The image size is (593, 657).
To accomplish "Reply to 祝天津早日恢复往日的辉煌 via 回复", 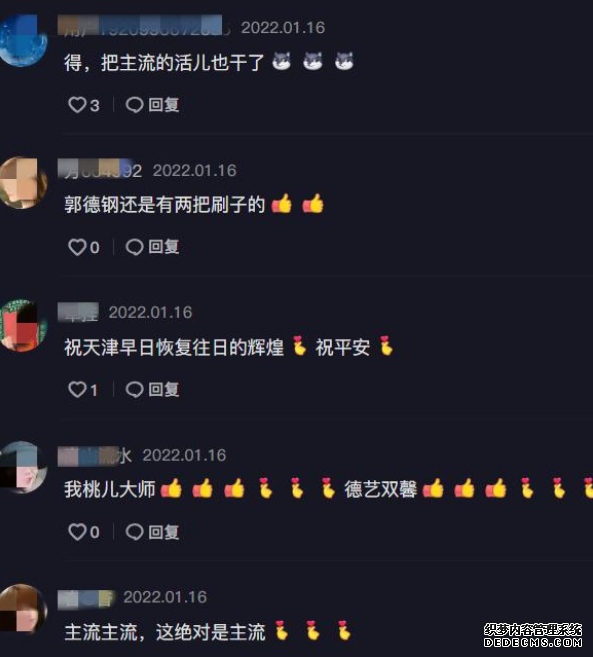I will click(164, 390).
